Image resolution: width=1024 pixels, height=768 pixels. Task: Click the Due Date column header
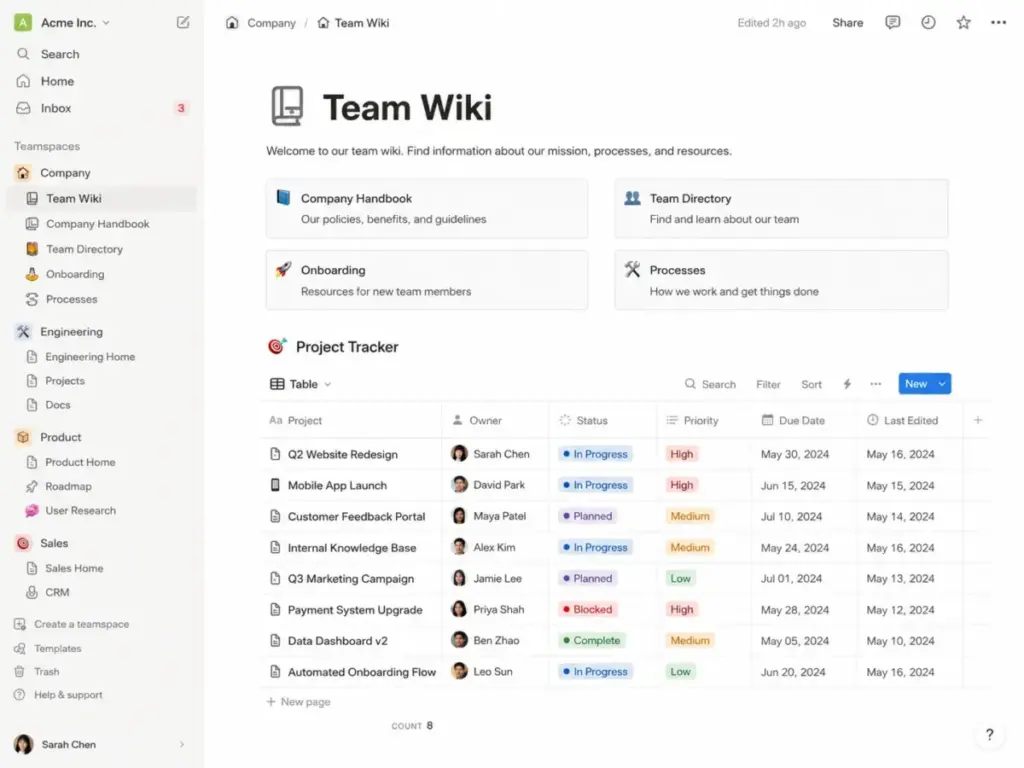coord(804,420)
